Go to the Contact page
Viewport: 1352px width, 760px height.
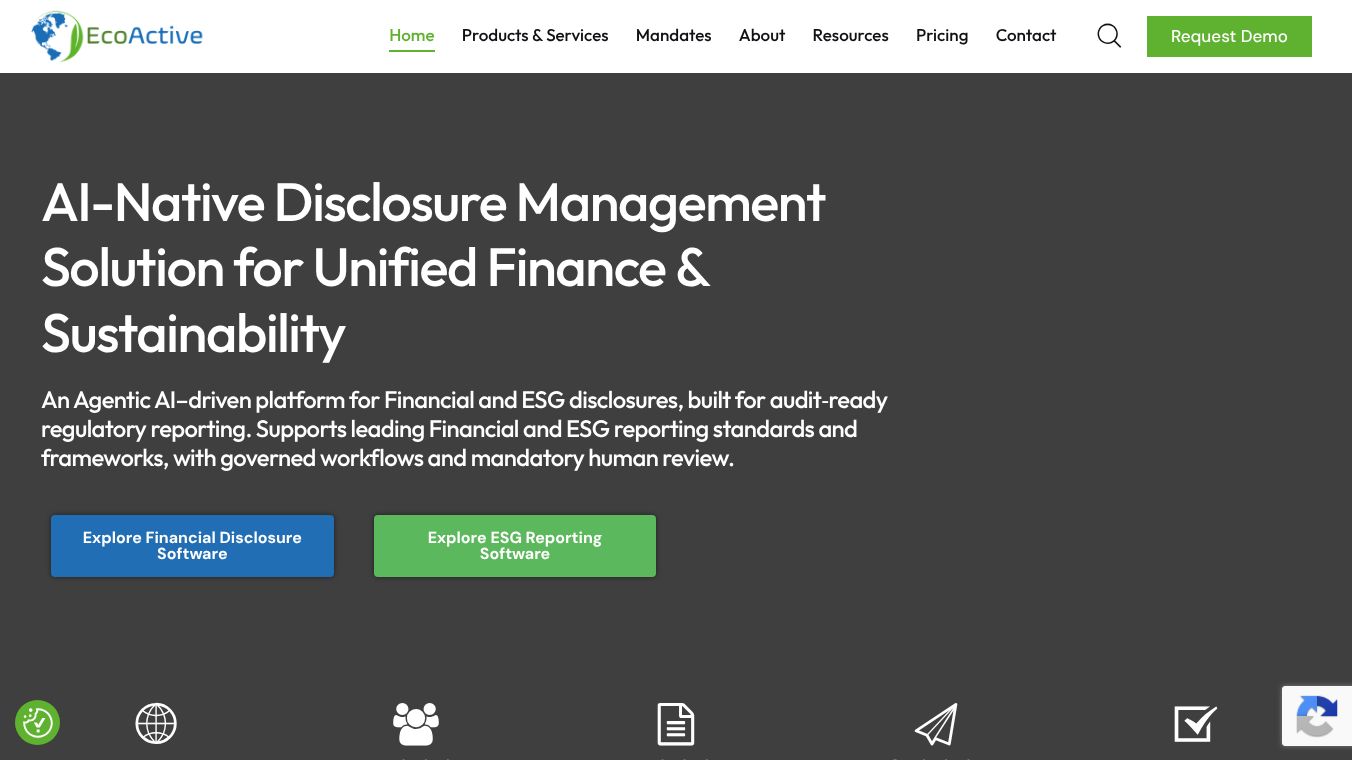tap(1026, 36)
